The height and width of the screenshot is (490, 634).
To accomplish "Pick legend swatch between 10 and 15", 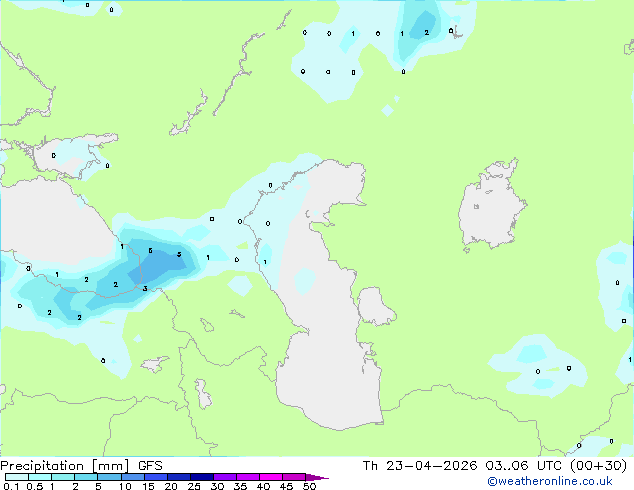I will 133,477.
